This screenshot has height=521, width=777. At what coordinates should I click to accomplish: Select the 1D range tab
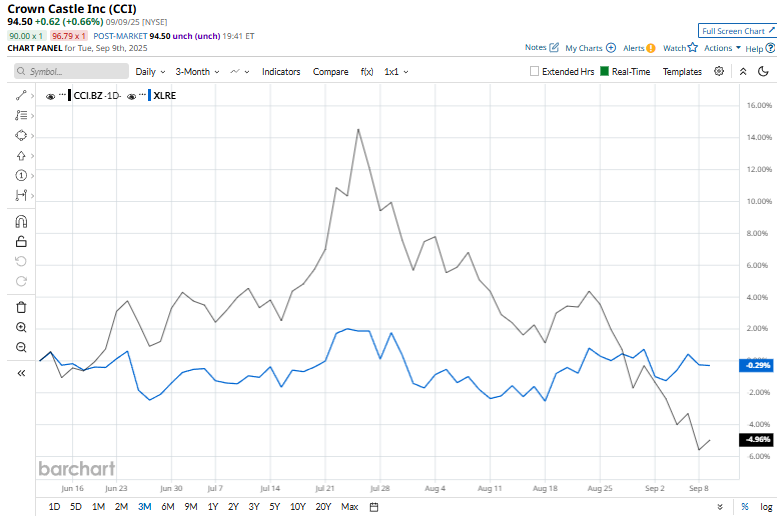(54, 507)
